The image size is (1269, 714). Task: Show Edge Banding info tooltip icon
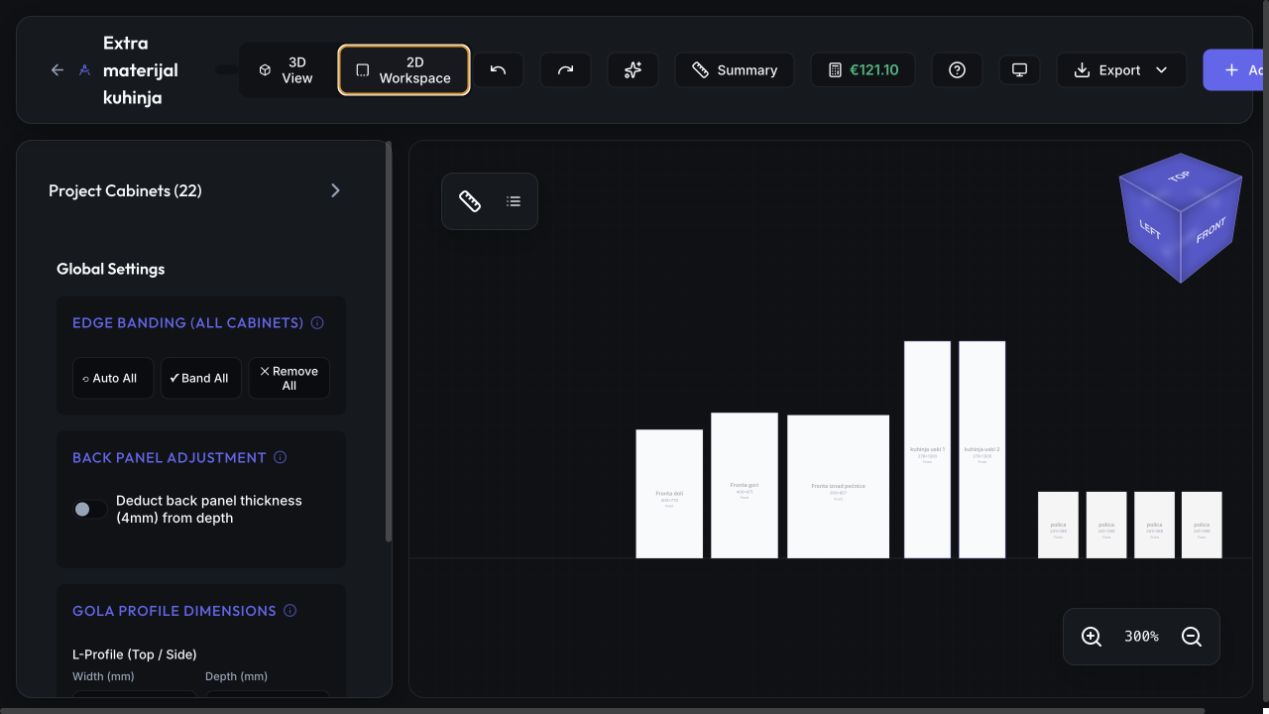pyautogui.click(x=317, y=323)
